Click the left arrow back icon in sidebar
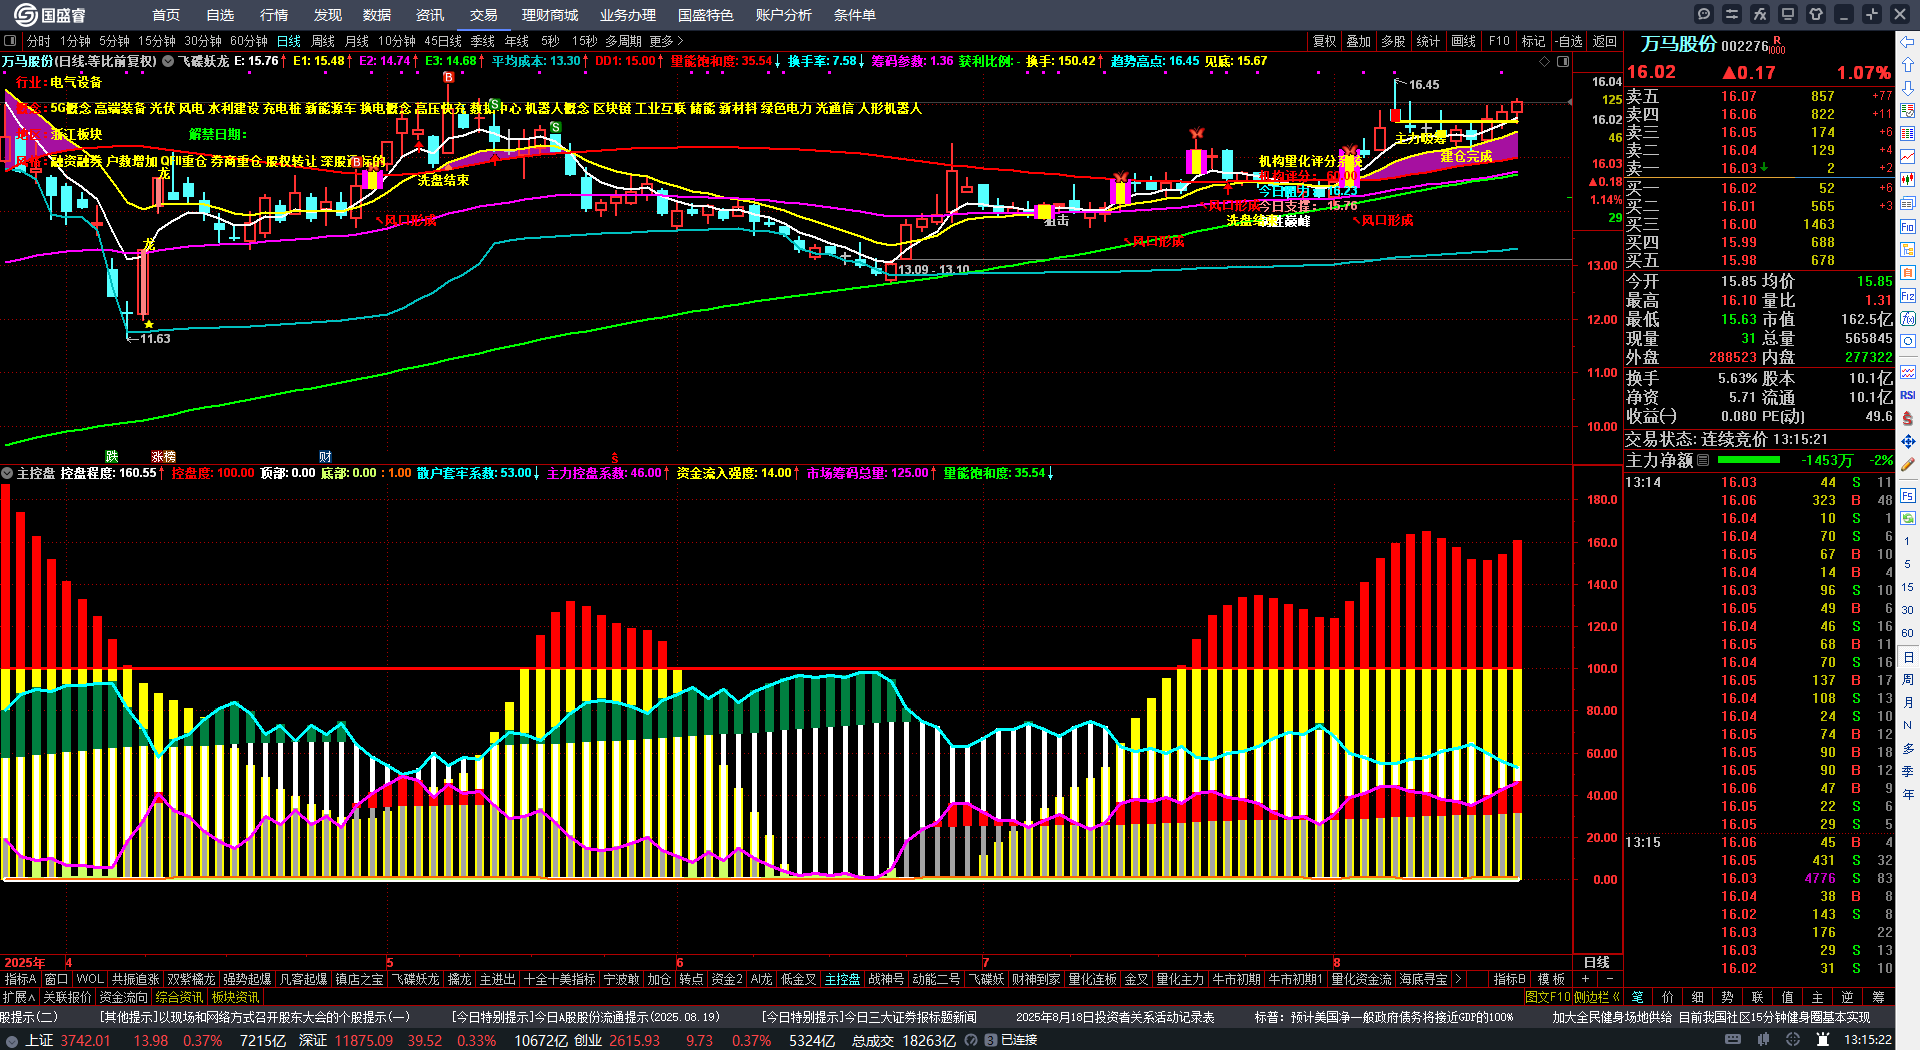1920x1050 pixels. 1908,42
